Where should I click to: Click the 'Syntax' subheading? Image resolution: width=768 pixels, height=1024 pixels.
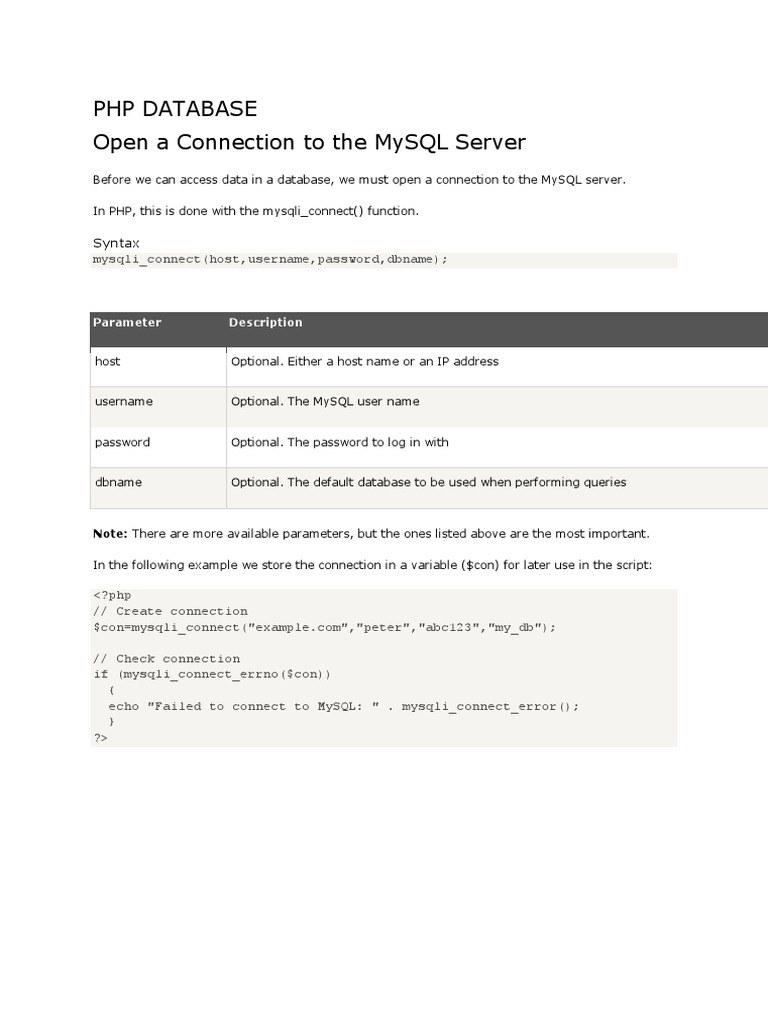pos(116,243)
